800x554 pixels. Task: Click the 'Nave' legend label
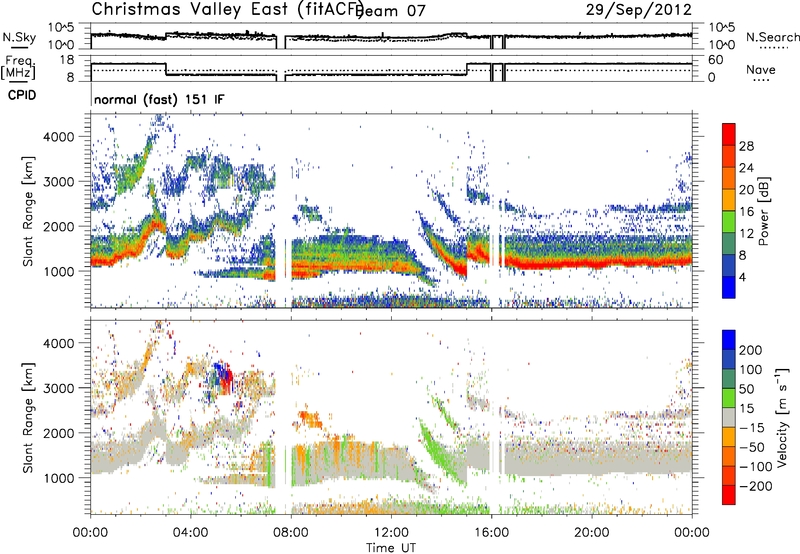(x=761, y=69)
